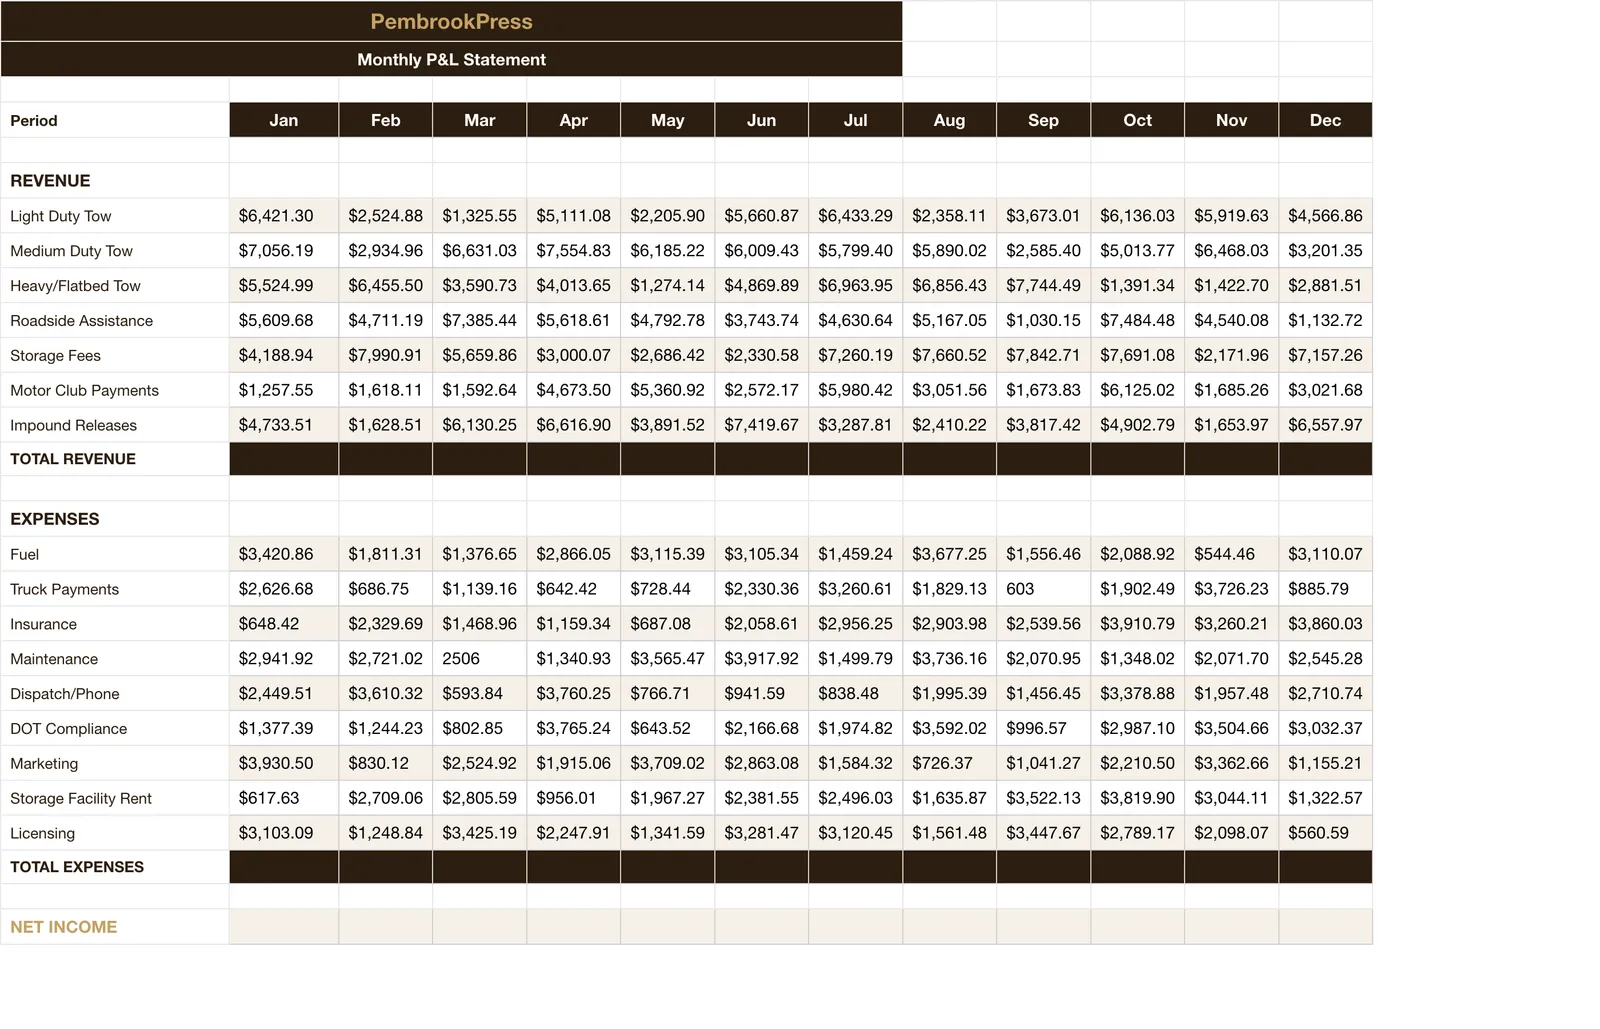Image resolution: width=1600 pixels, height=1029 pixels.
Task: Click the TOTAL EXPENSES cell under Jun
Action: tap(761, 867)
